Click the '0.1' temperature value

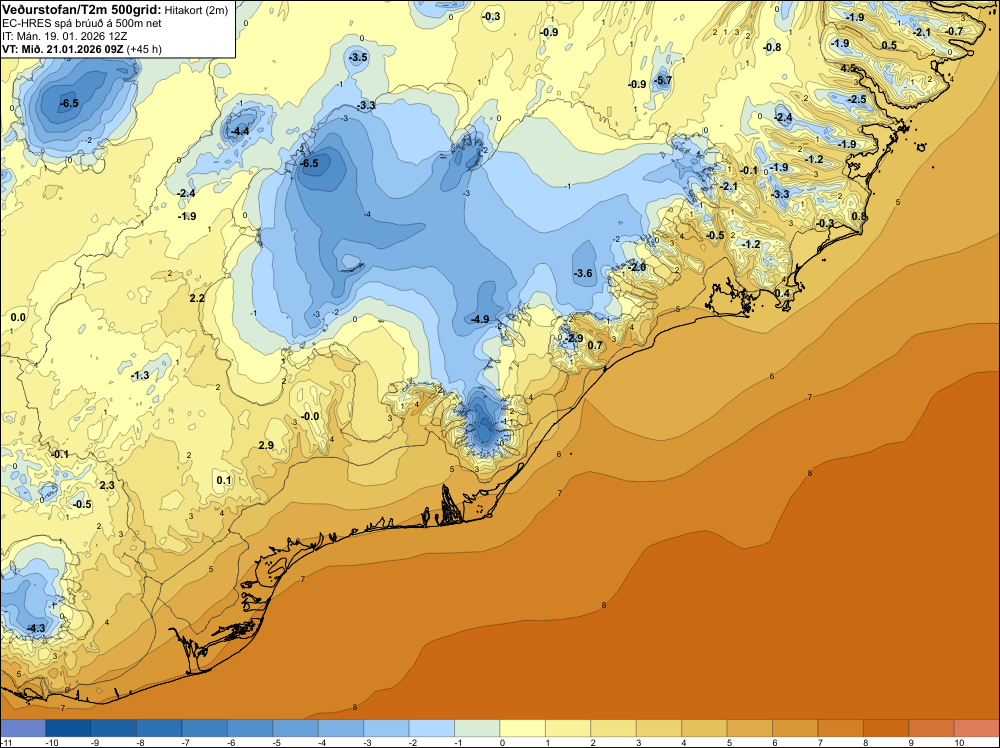(x=224, y=481)
